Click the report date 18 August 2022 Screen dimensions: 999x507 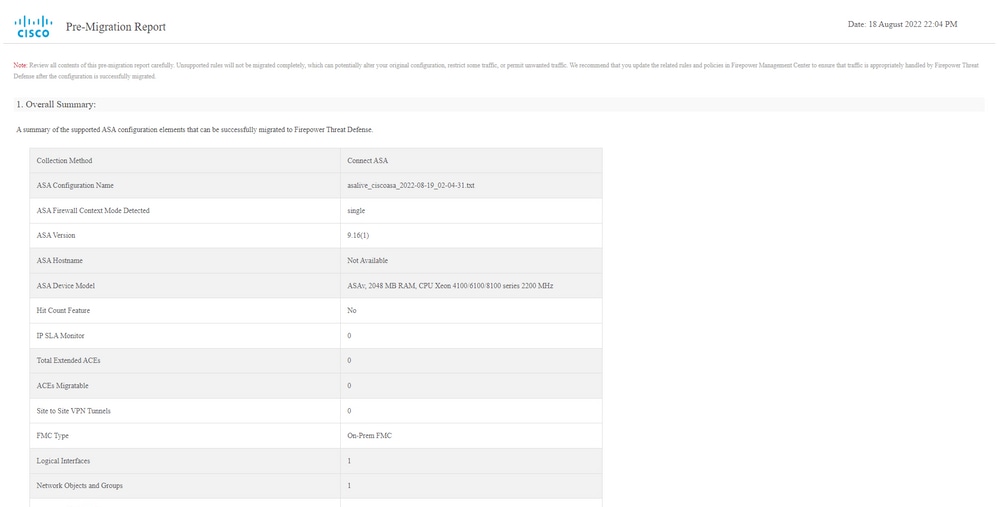click(x=902, y=24)
